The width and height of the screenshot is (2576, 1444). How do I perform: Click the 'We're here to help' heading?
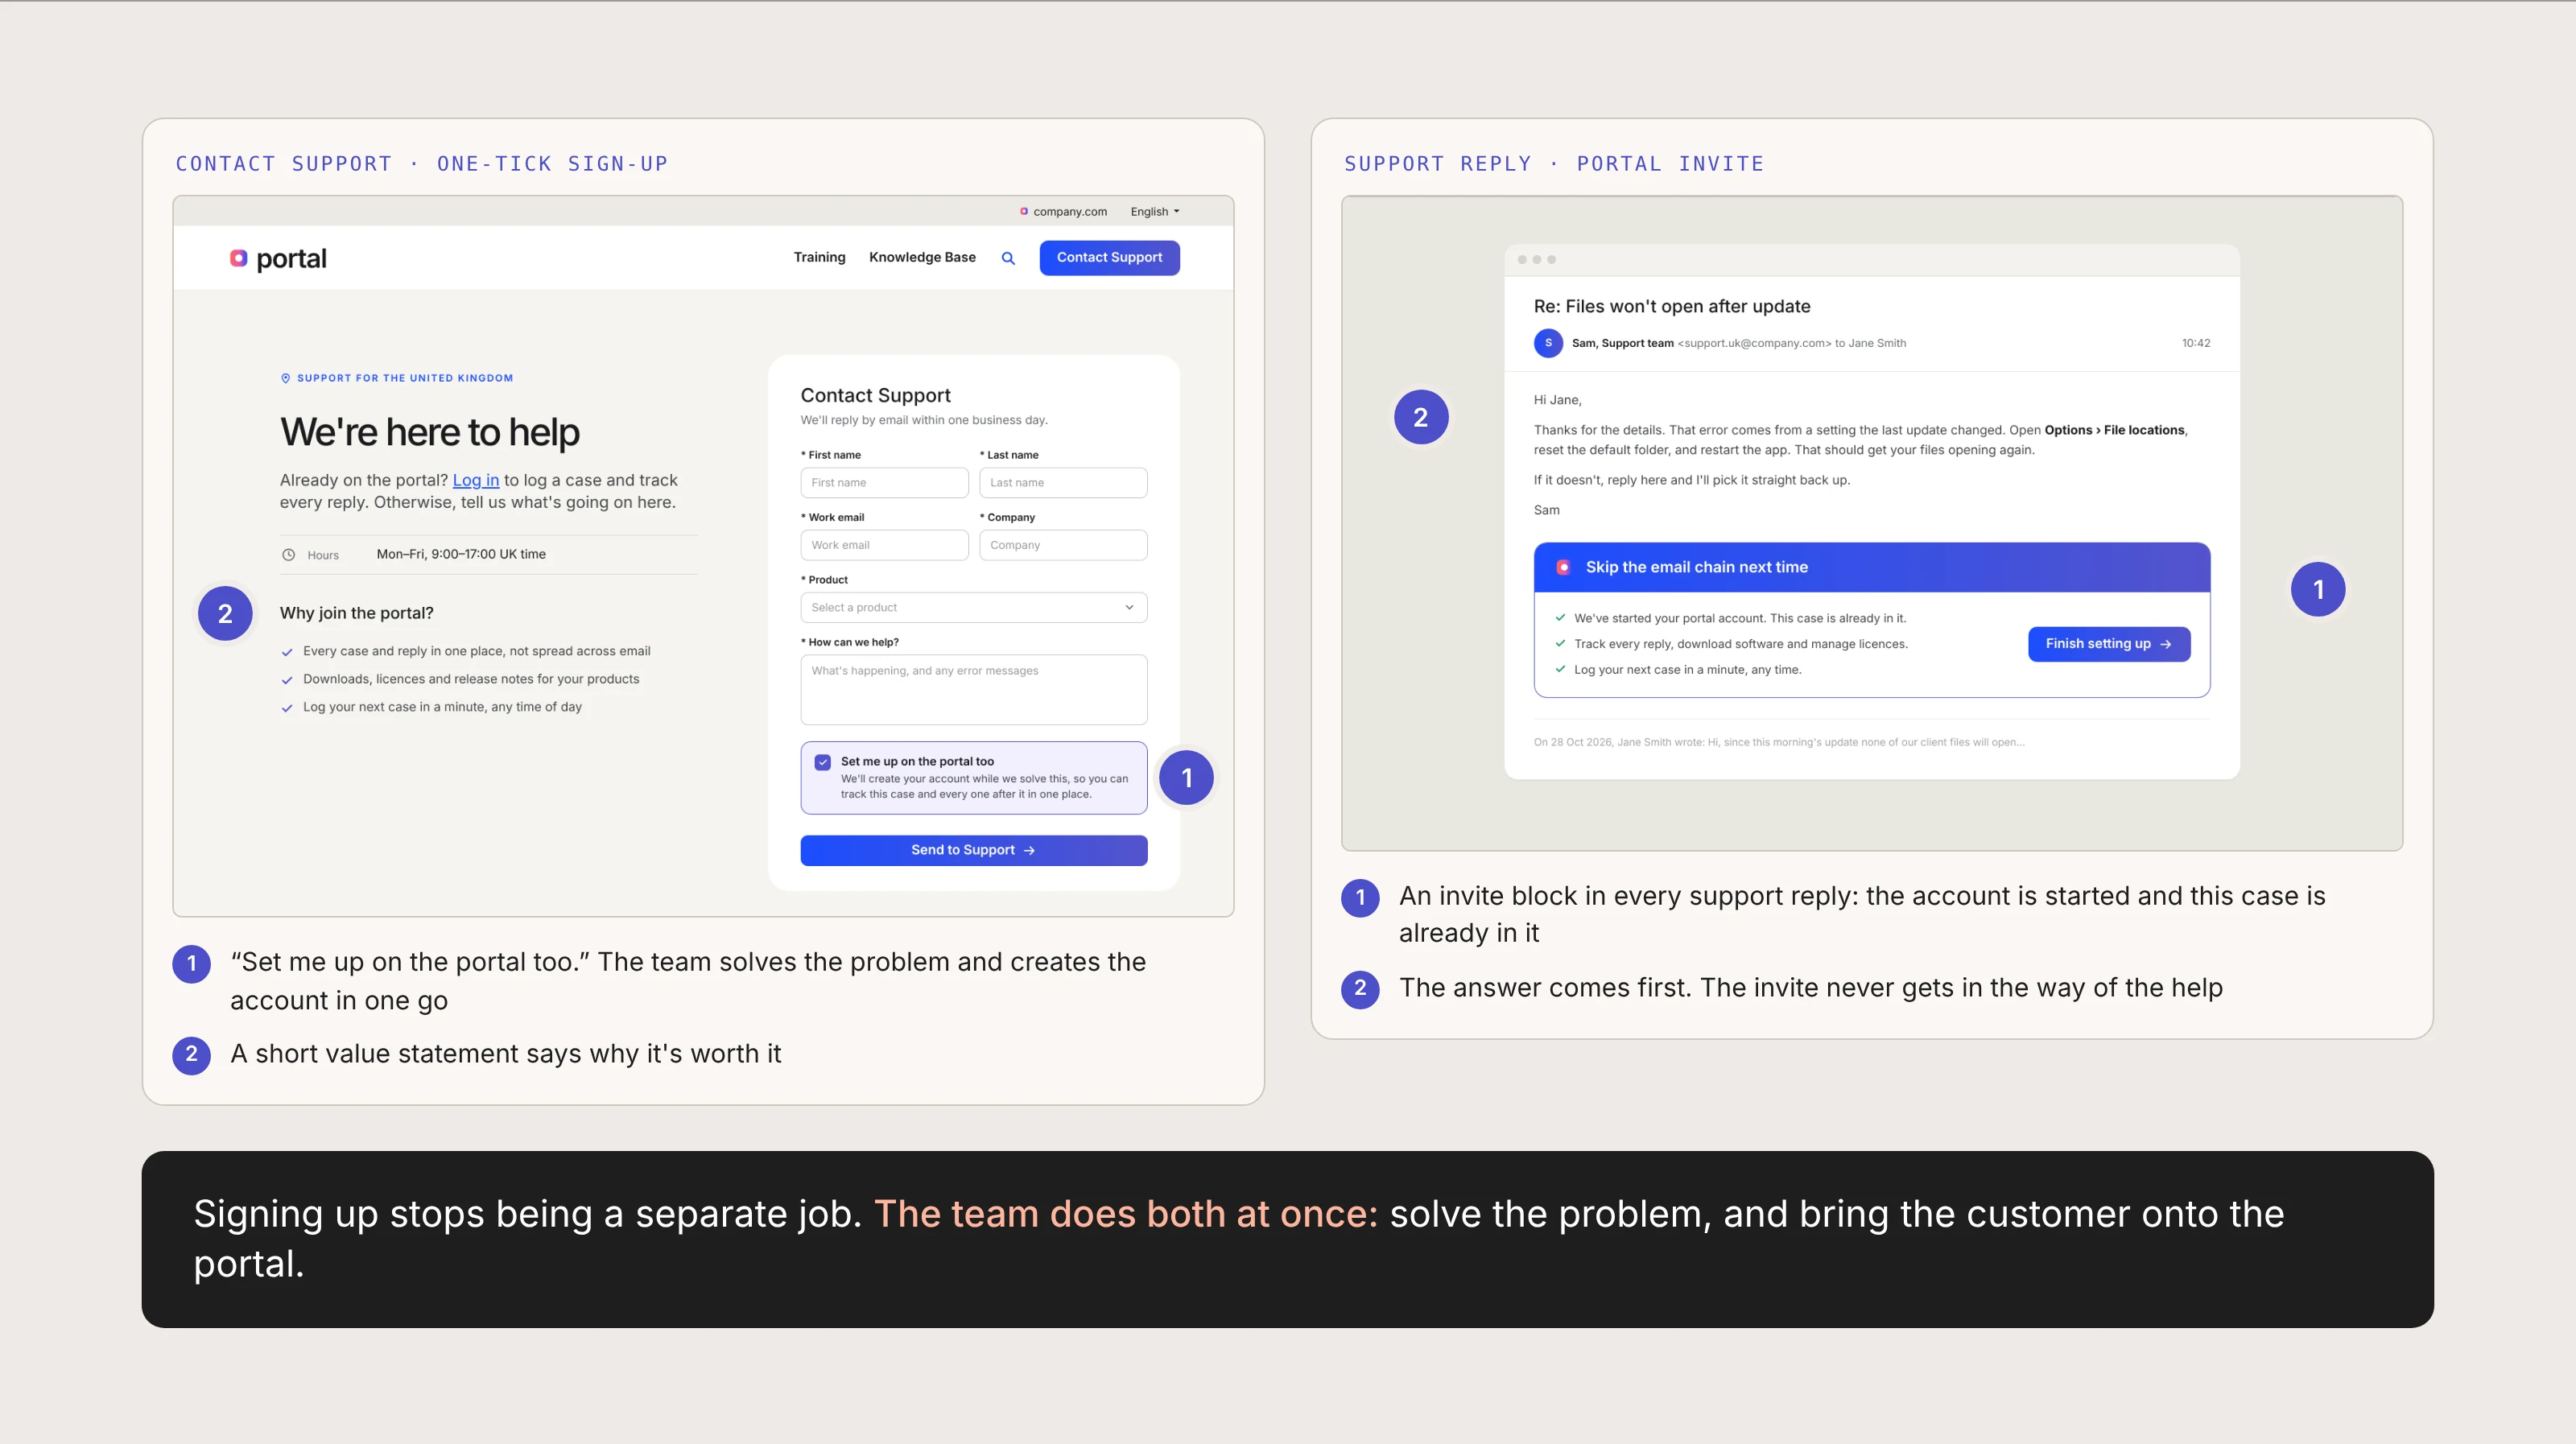click(429, 432)
